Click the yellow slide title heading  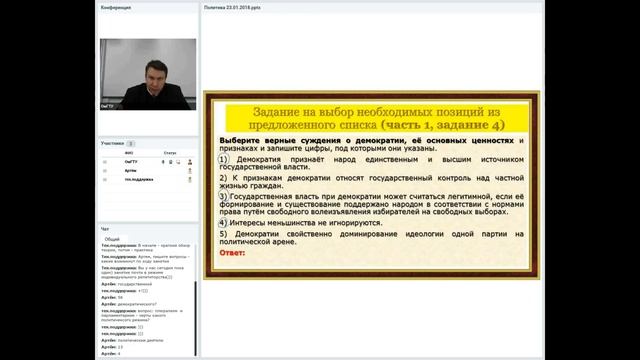coord(377,118)
